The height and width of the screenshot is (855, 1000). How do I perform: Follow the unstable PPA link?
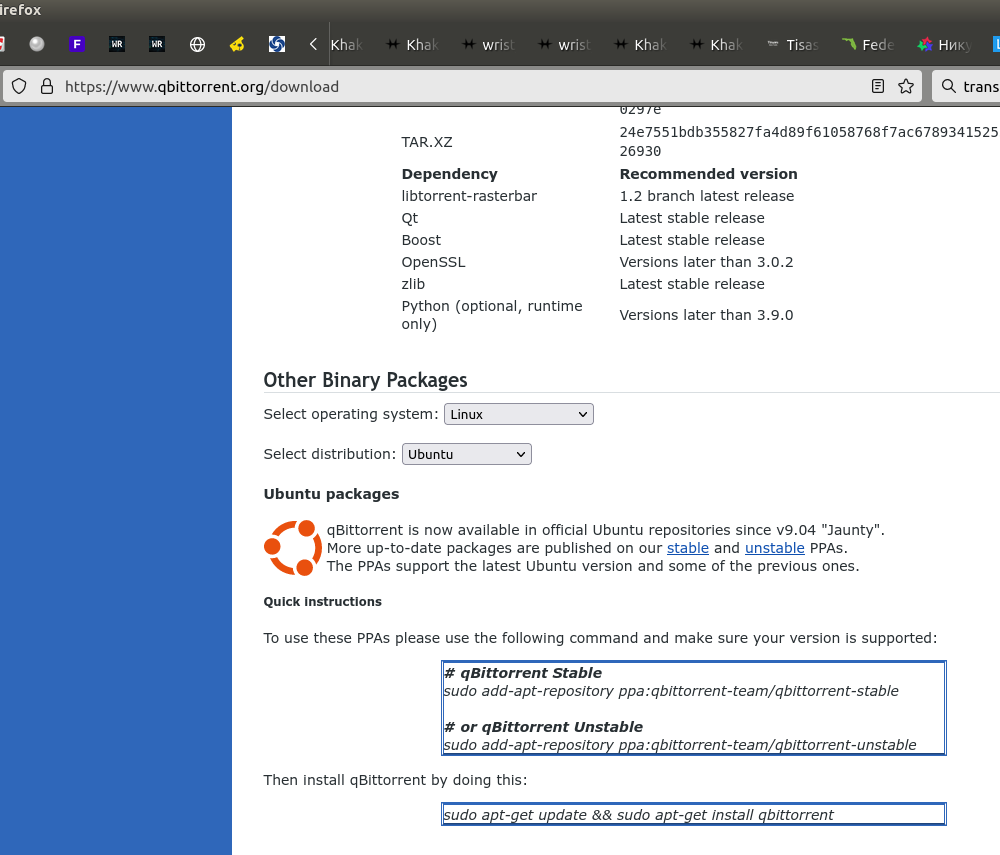click(x=774, y=548)
